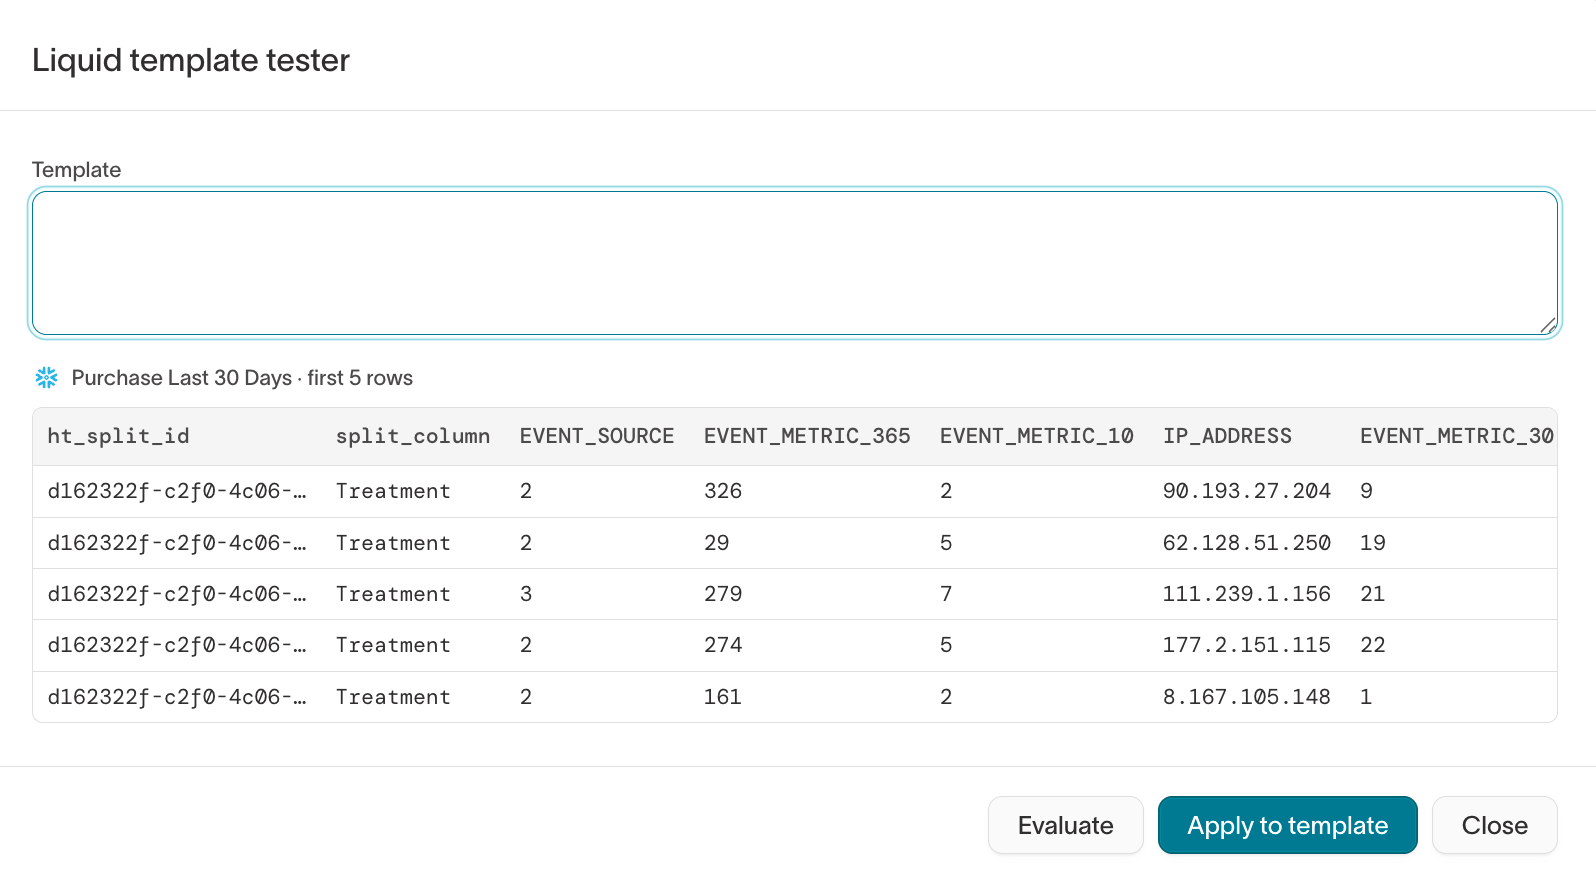1596x890 pixels.
Task: Click the Snowflake source icon
Action: [x=46, y=378]
